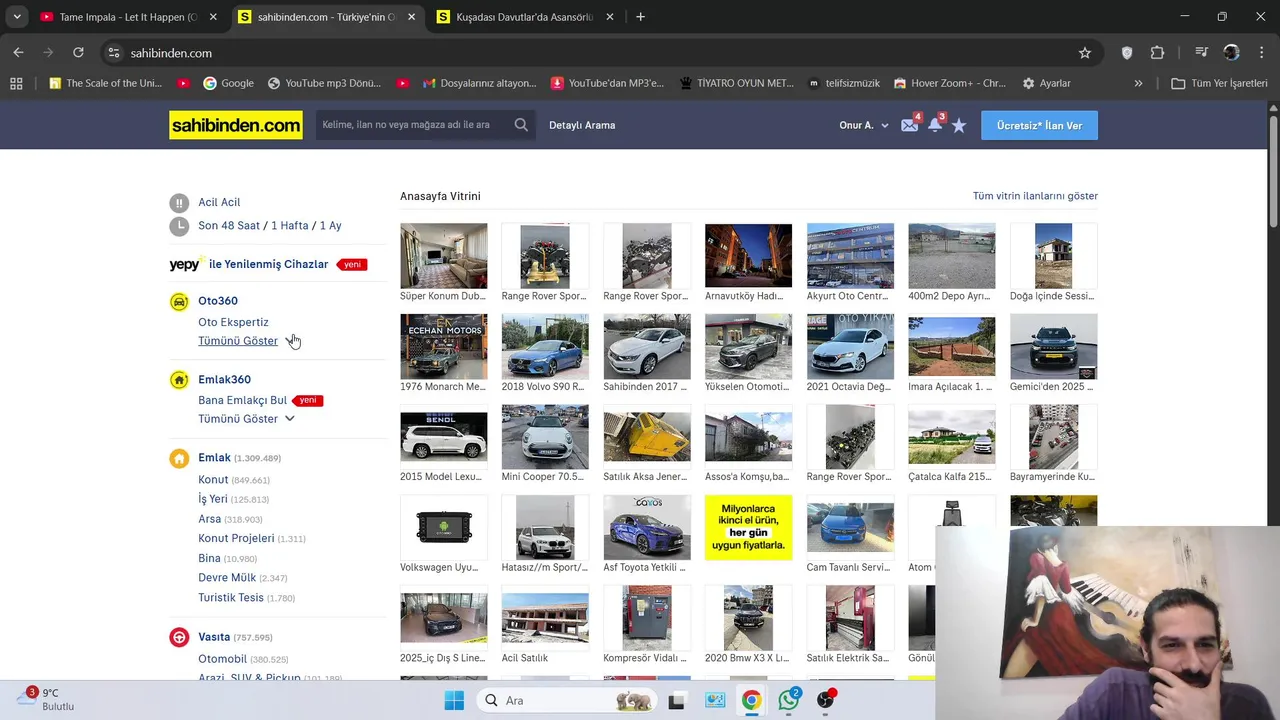Open Detaylı Arama link
This screenshot has height=720, width=1280.
click(x=582, y=125)
